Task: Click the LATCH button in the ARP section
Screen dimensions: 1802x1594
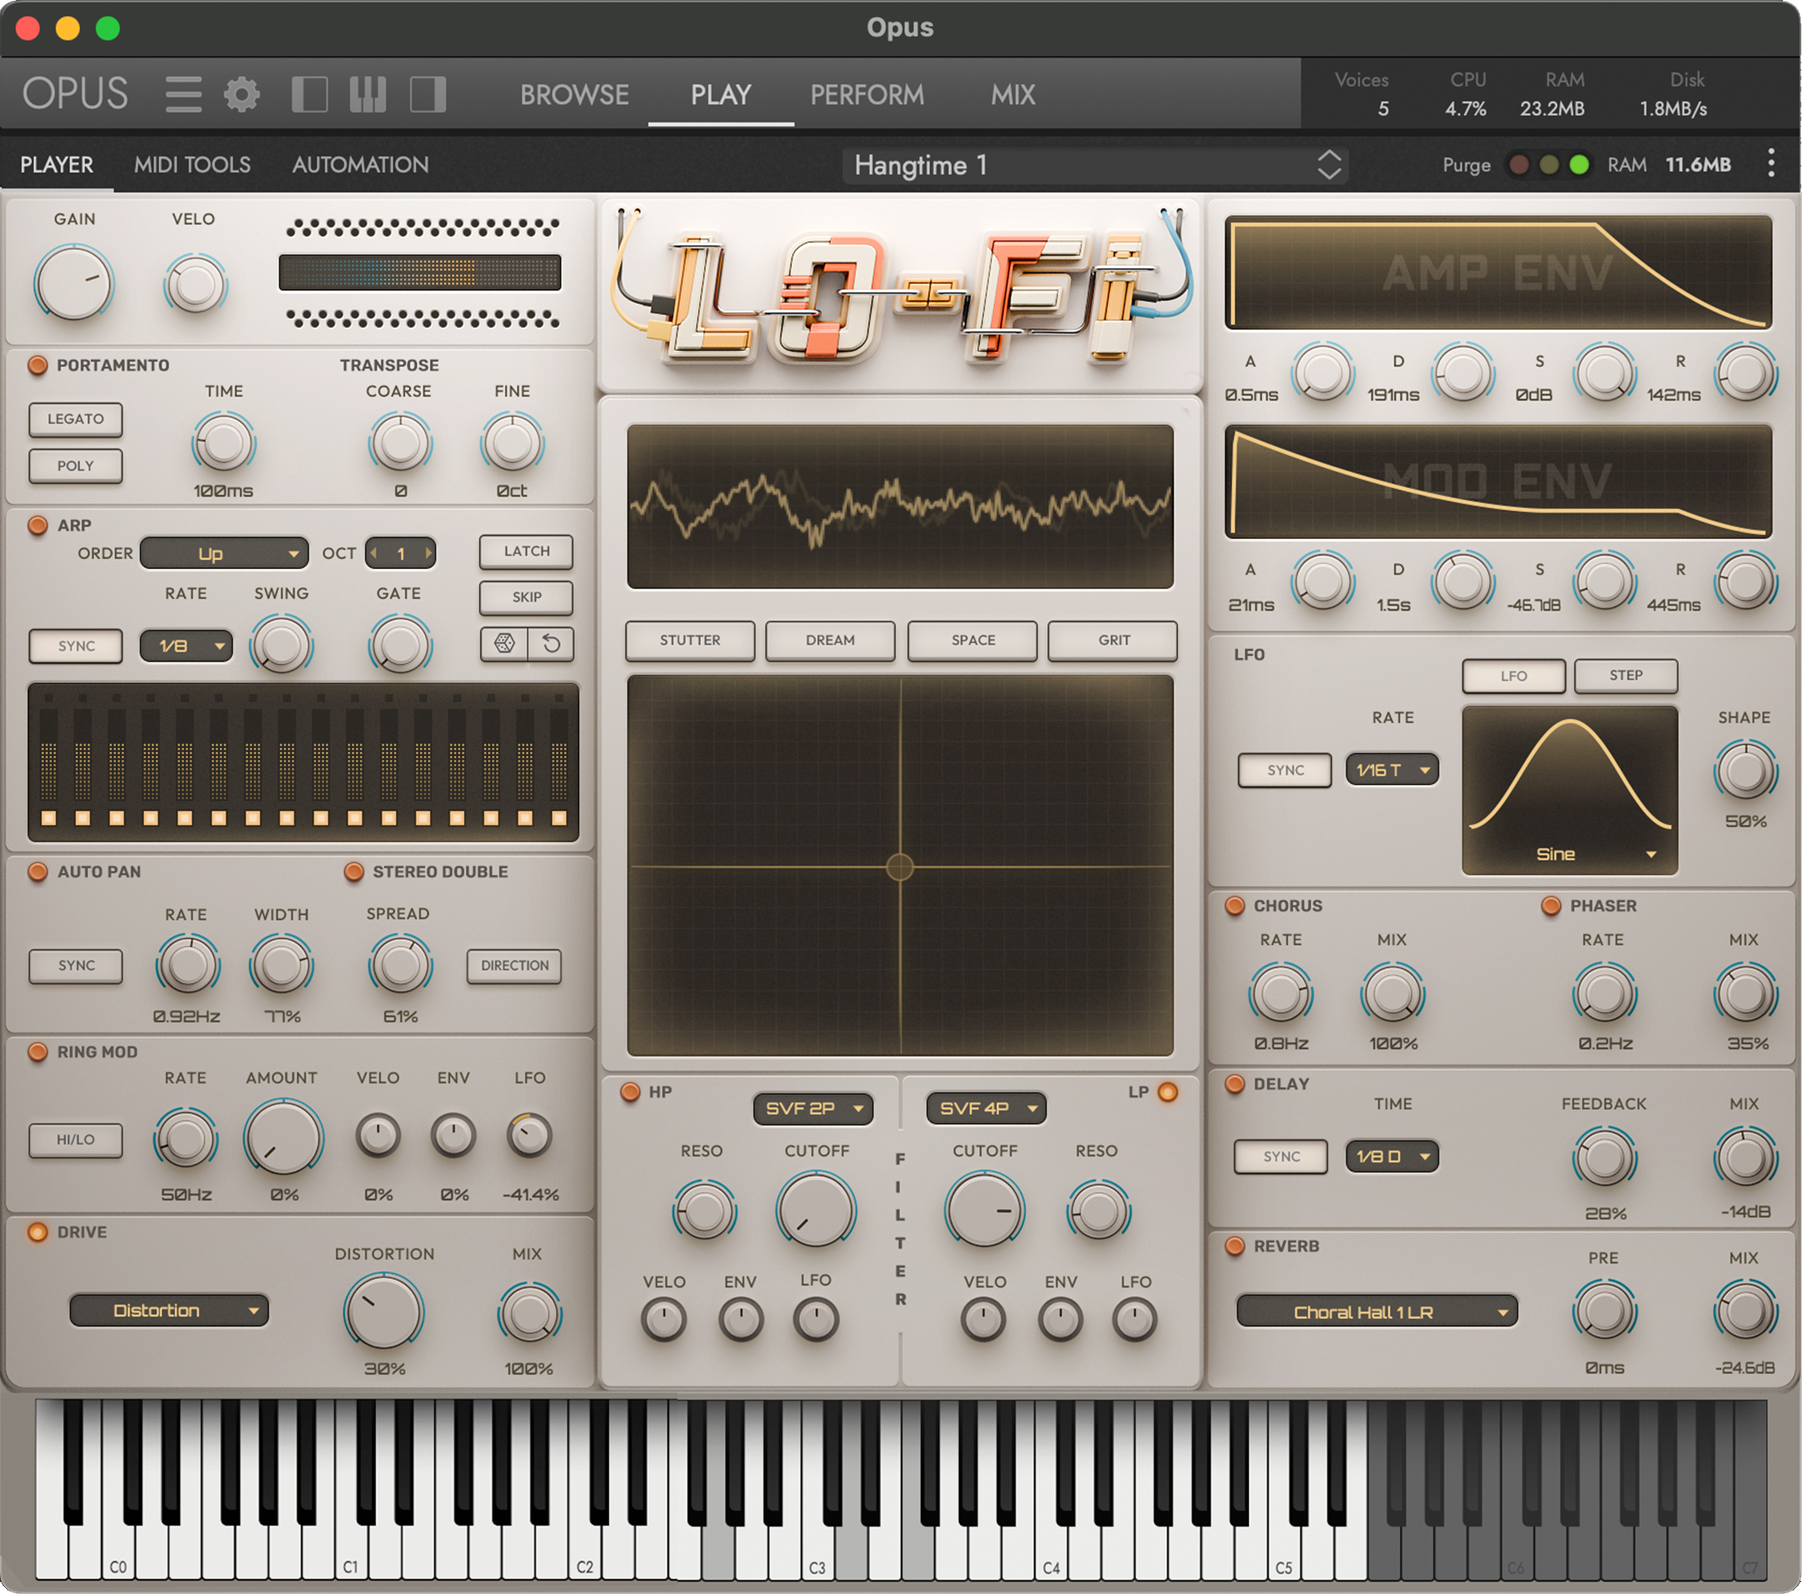Action: (x=524, y=551)
